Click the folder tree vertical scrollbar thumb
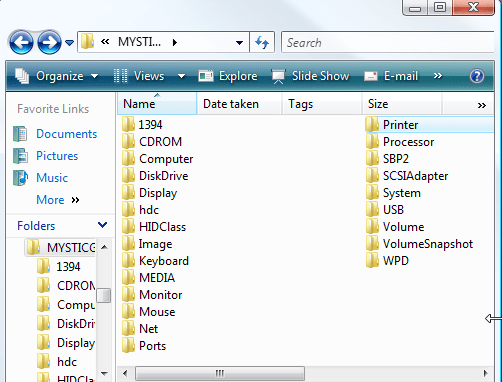Screen dimensions: 502x382 pos(104,295)
